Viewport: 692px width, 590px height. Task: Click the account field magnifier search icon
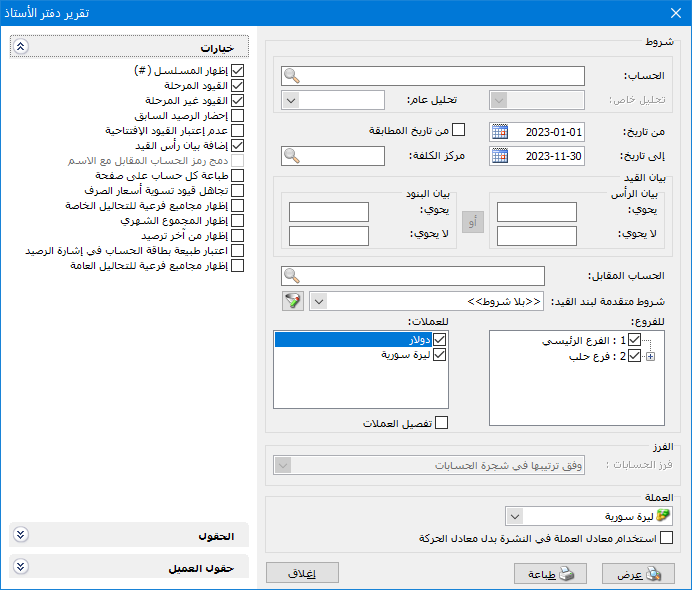[291, 76]
